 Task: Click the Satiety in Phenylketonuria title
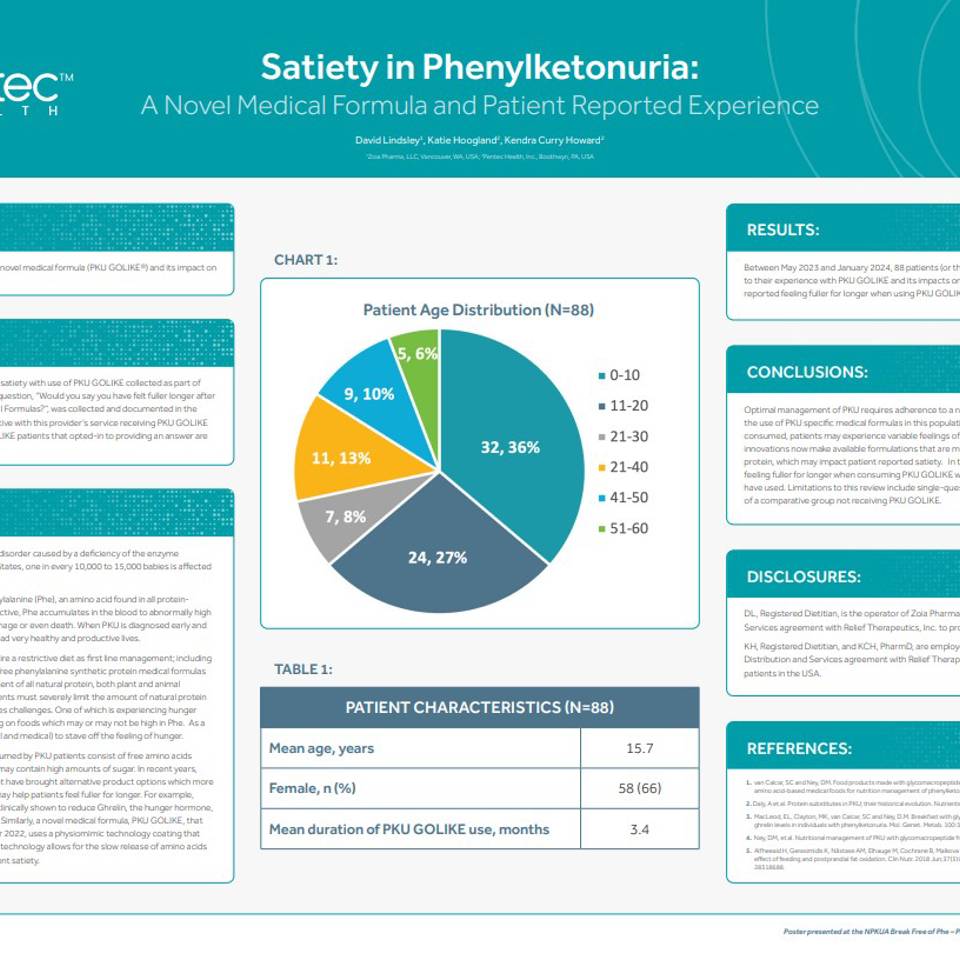[479, 68]
